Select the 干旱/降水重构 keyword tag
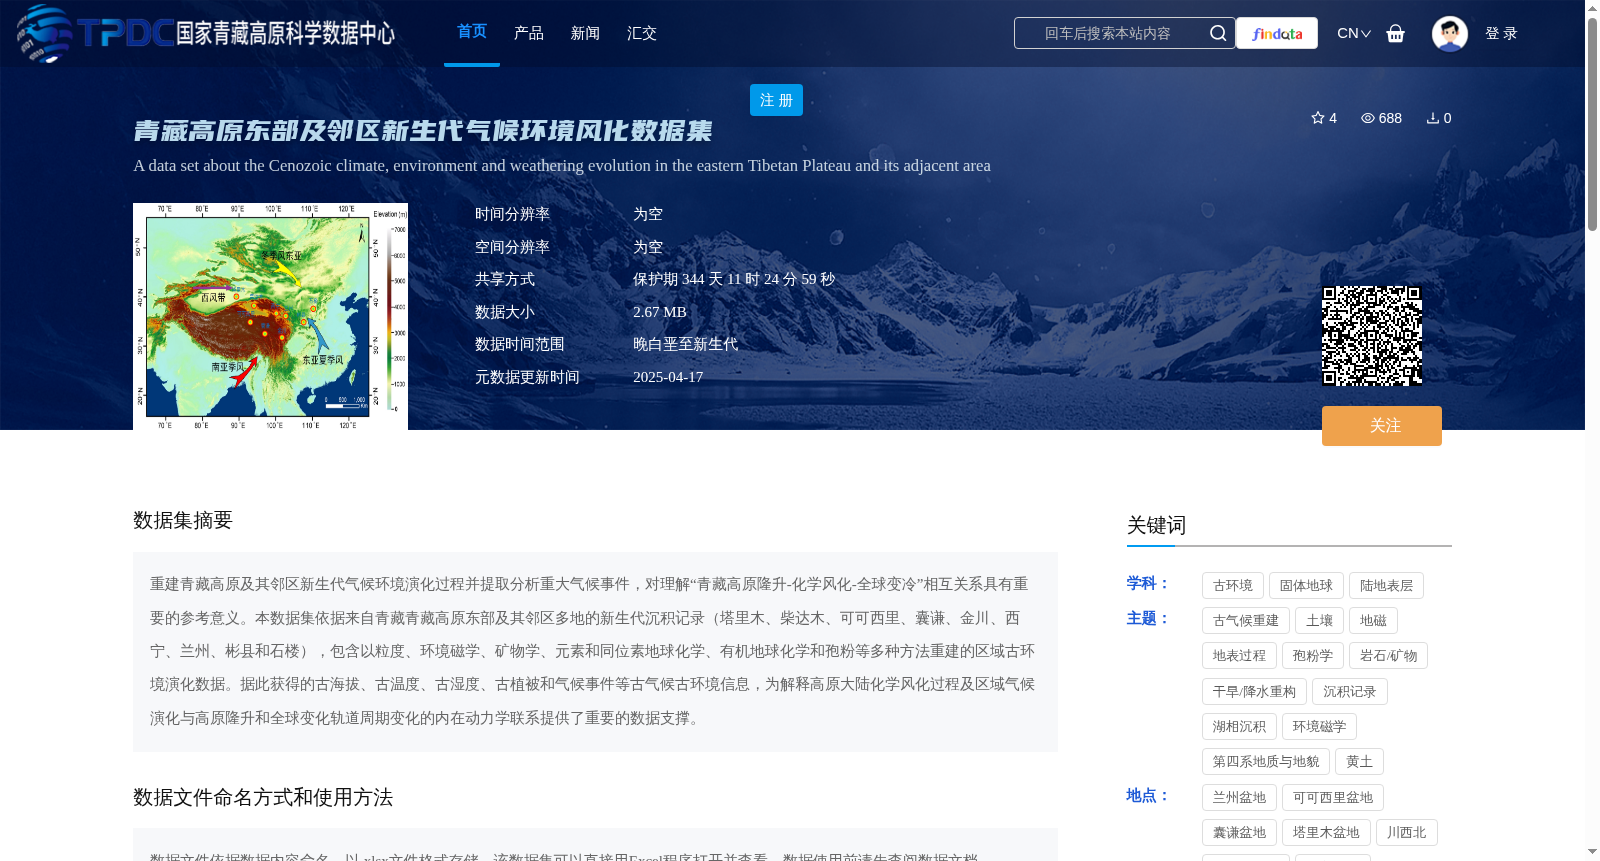Image resolution: width=1600 pixels, height=861 pixels. pyautogui.click(x=1254, y=692)
